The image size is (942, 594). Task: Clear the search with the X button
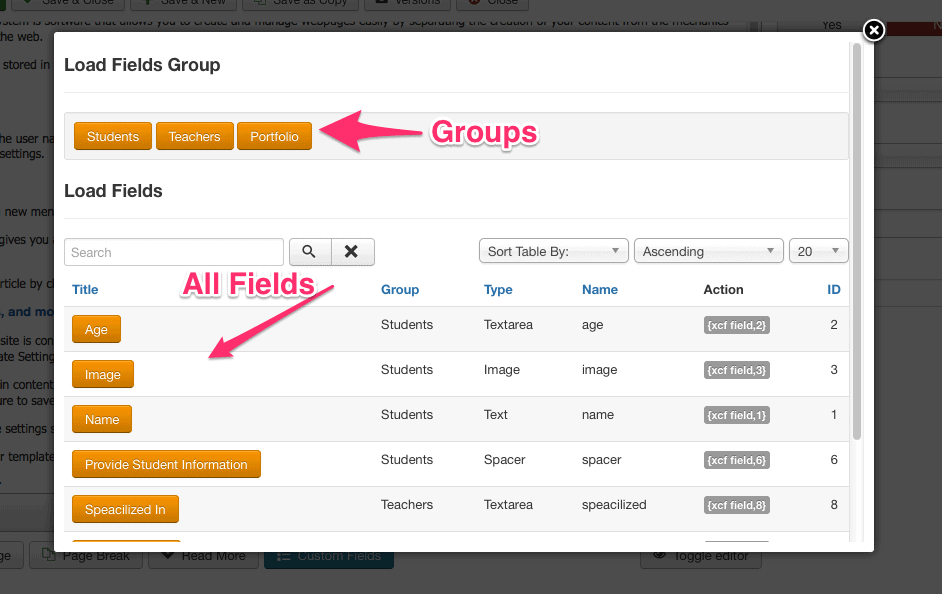click(x=351, y=252)
